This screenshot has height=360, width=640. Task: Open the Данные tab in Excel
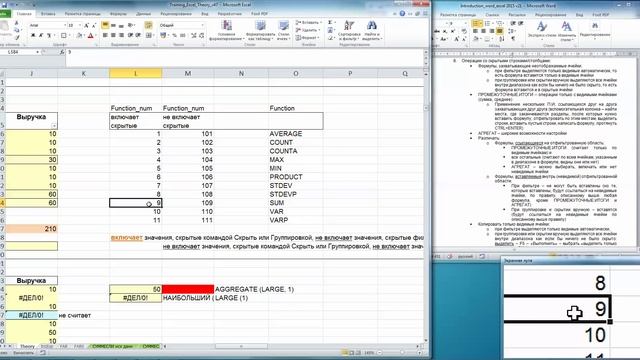click(143, 14)
